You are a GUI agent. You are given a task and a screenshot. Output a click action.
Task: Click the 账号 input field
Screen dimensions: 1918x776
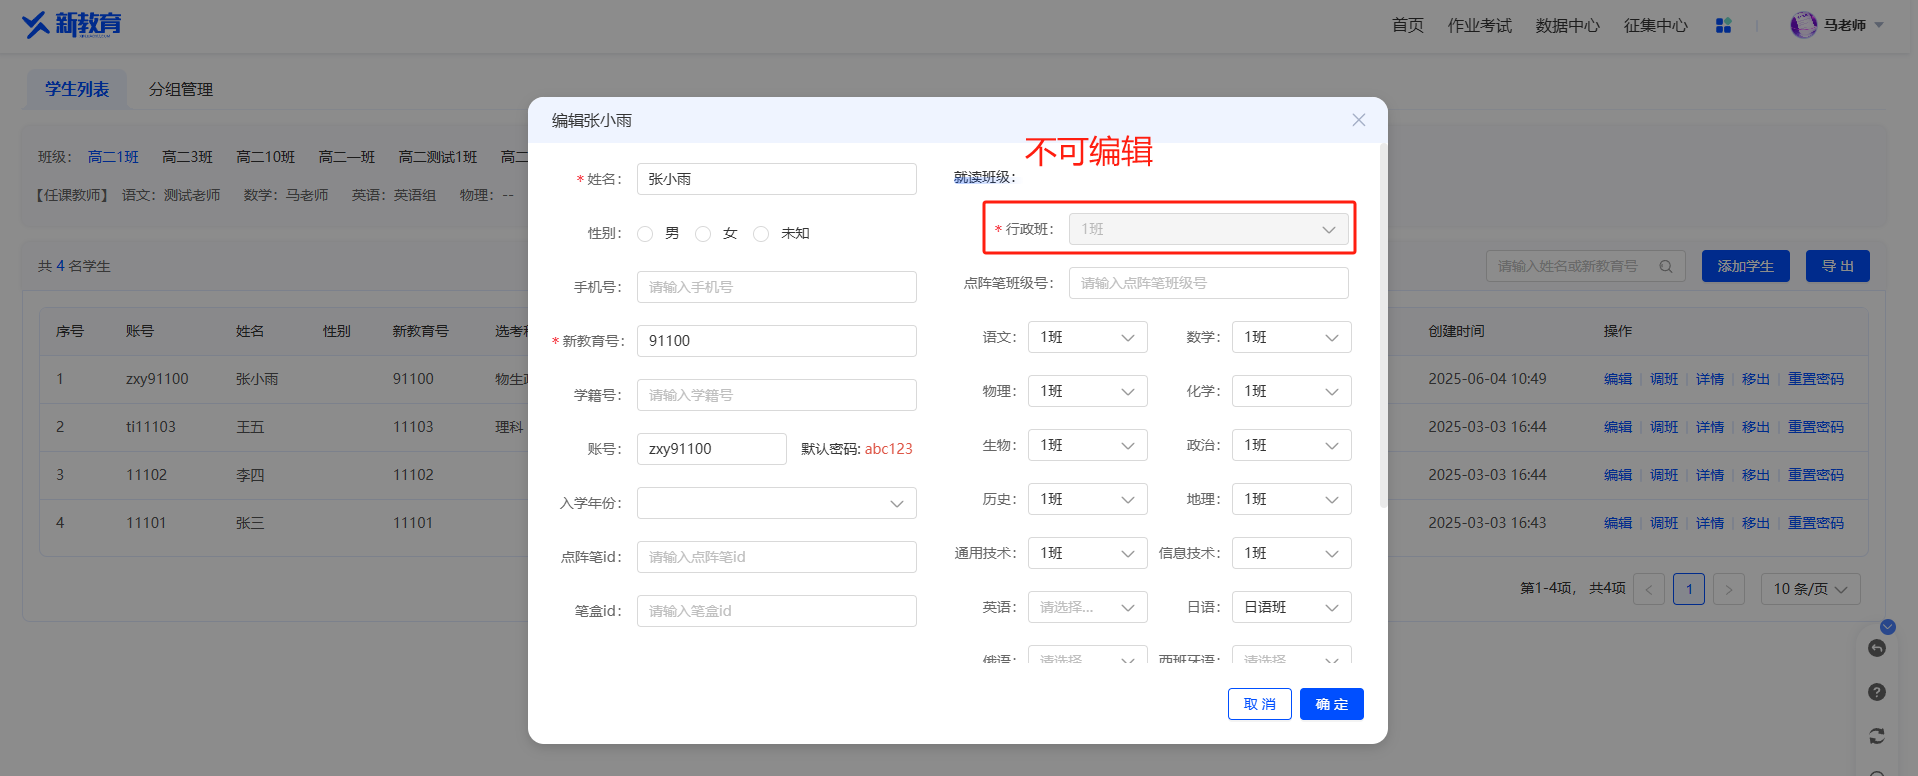[712, 449]
